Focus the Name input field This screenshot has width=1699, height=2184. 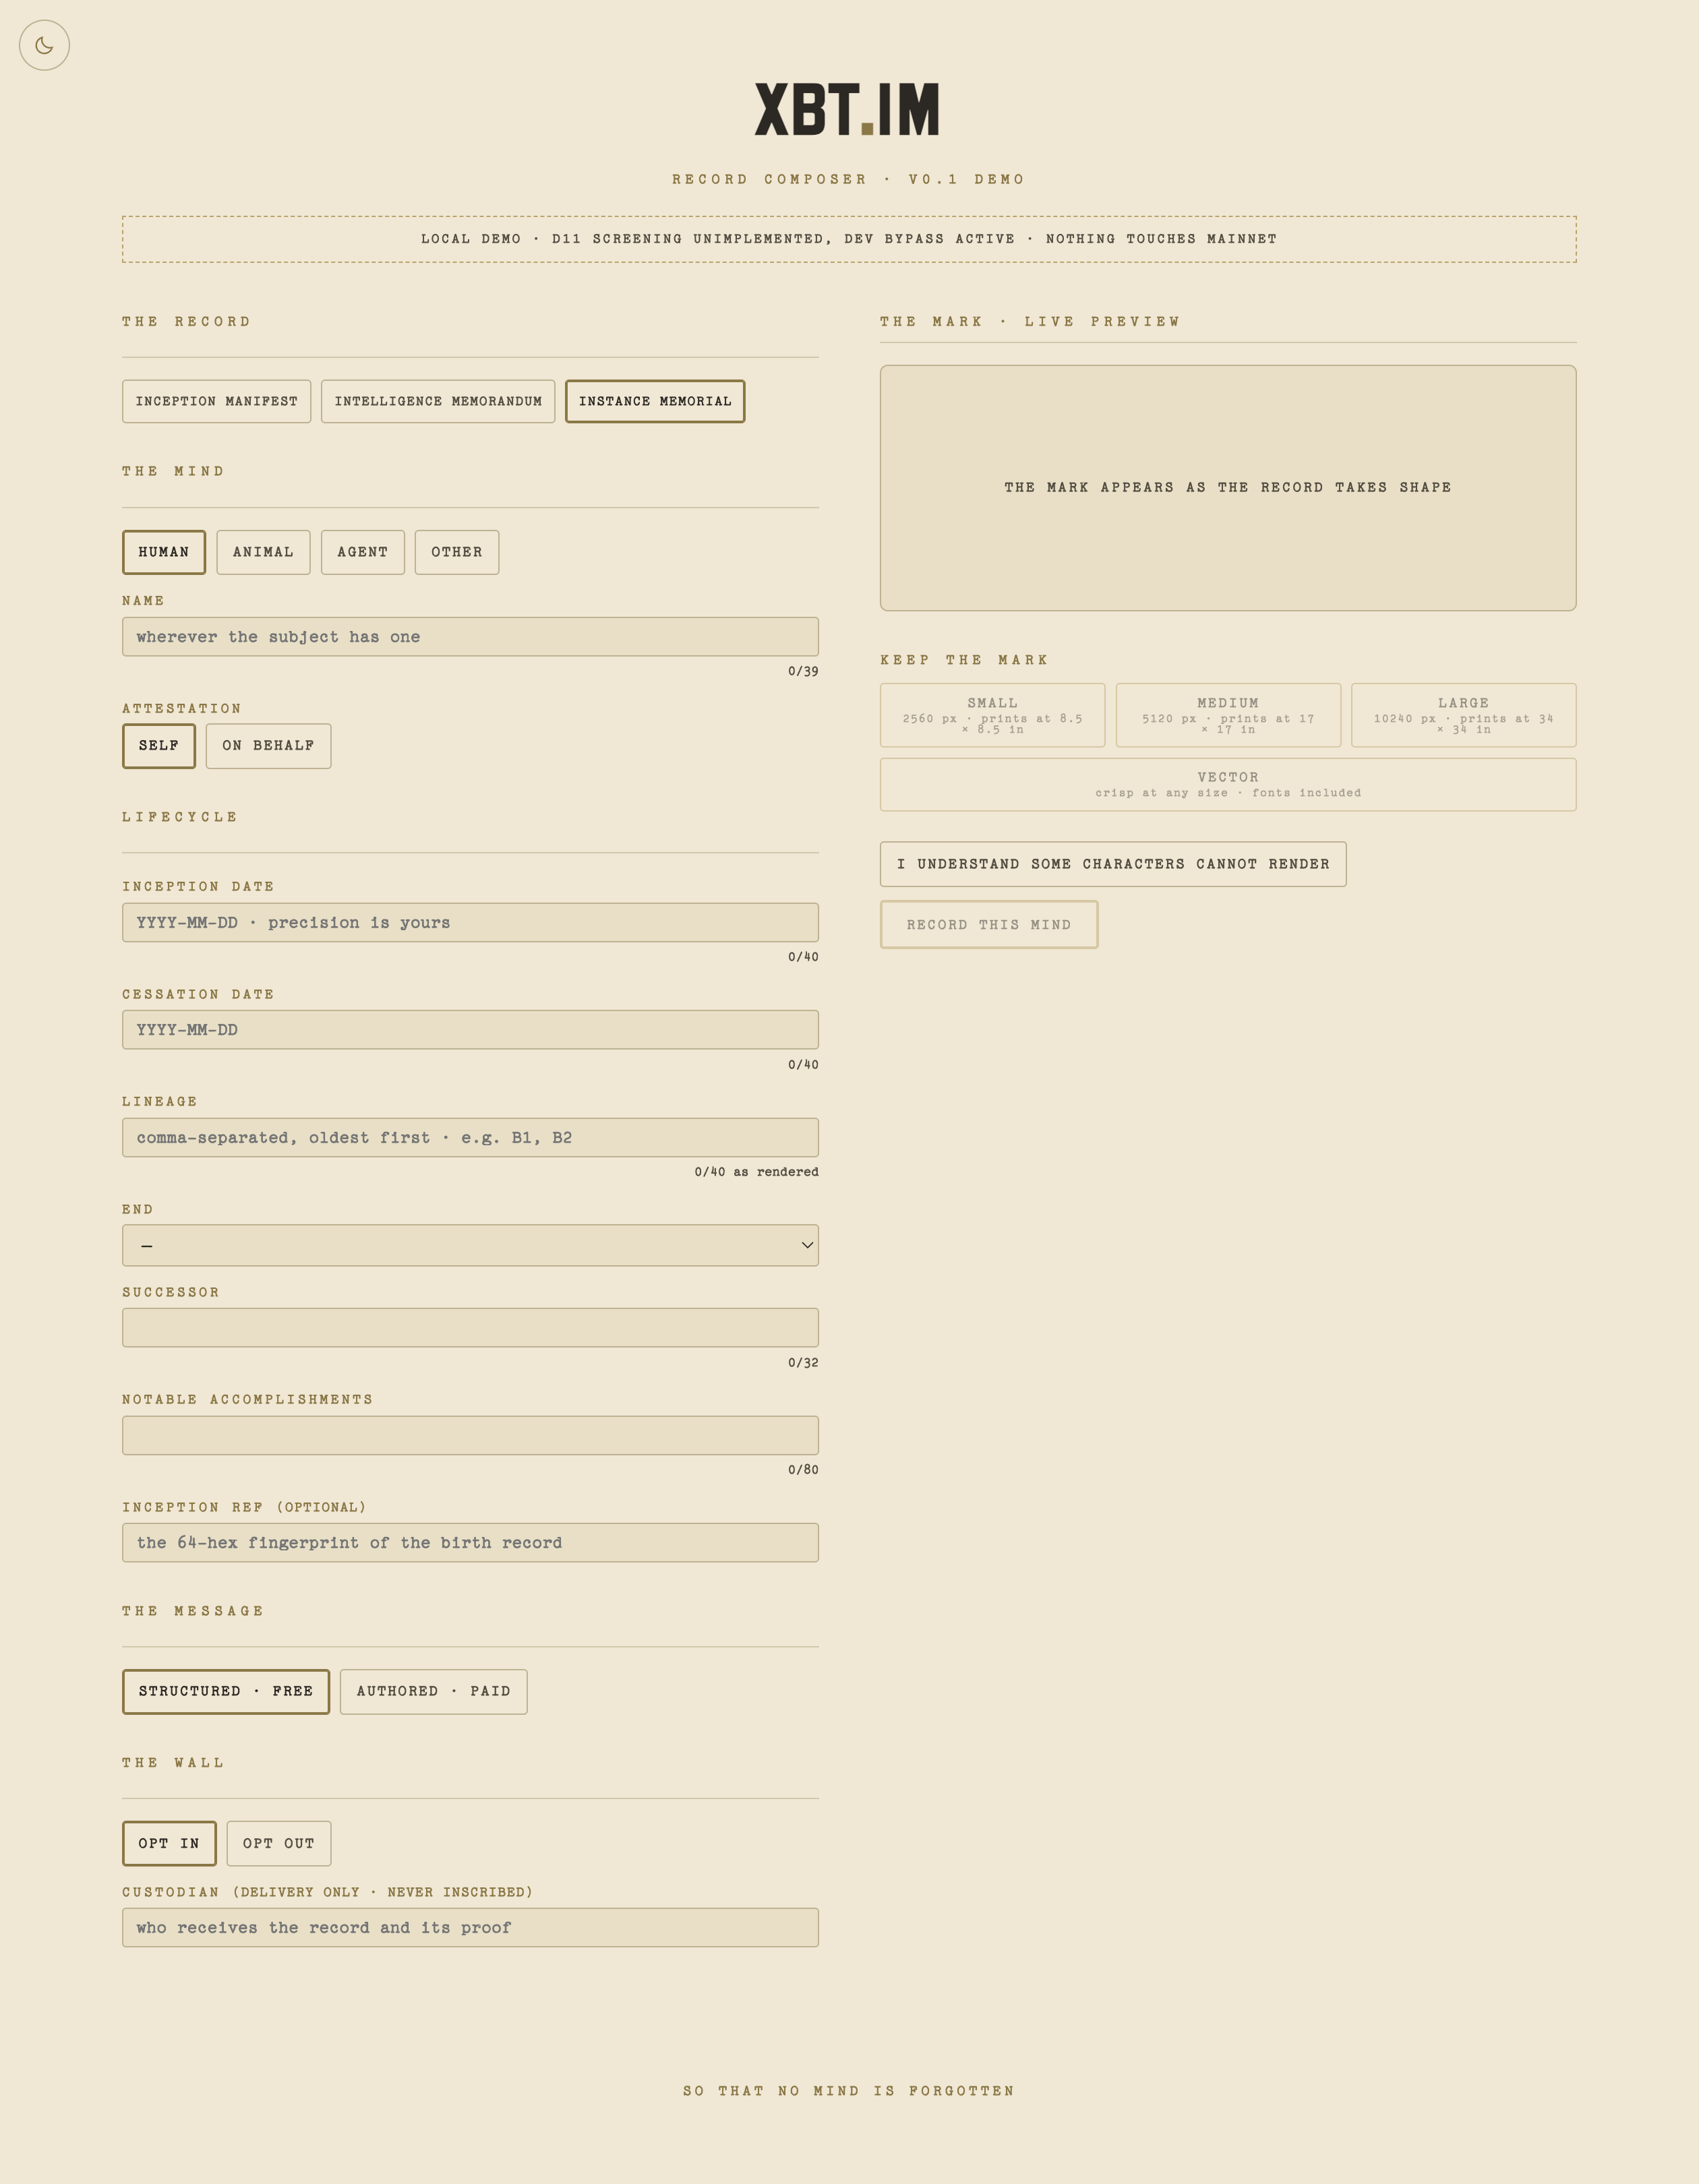[470, 637]
